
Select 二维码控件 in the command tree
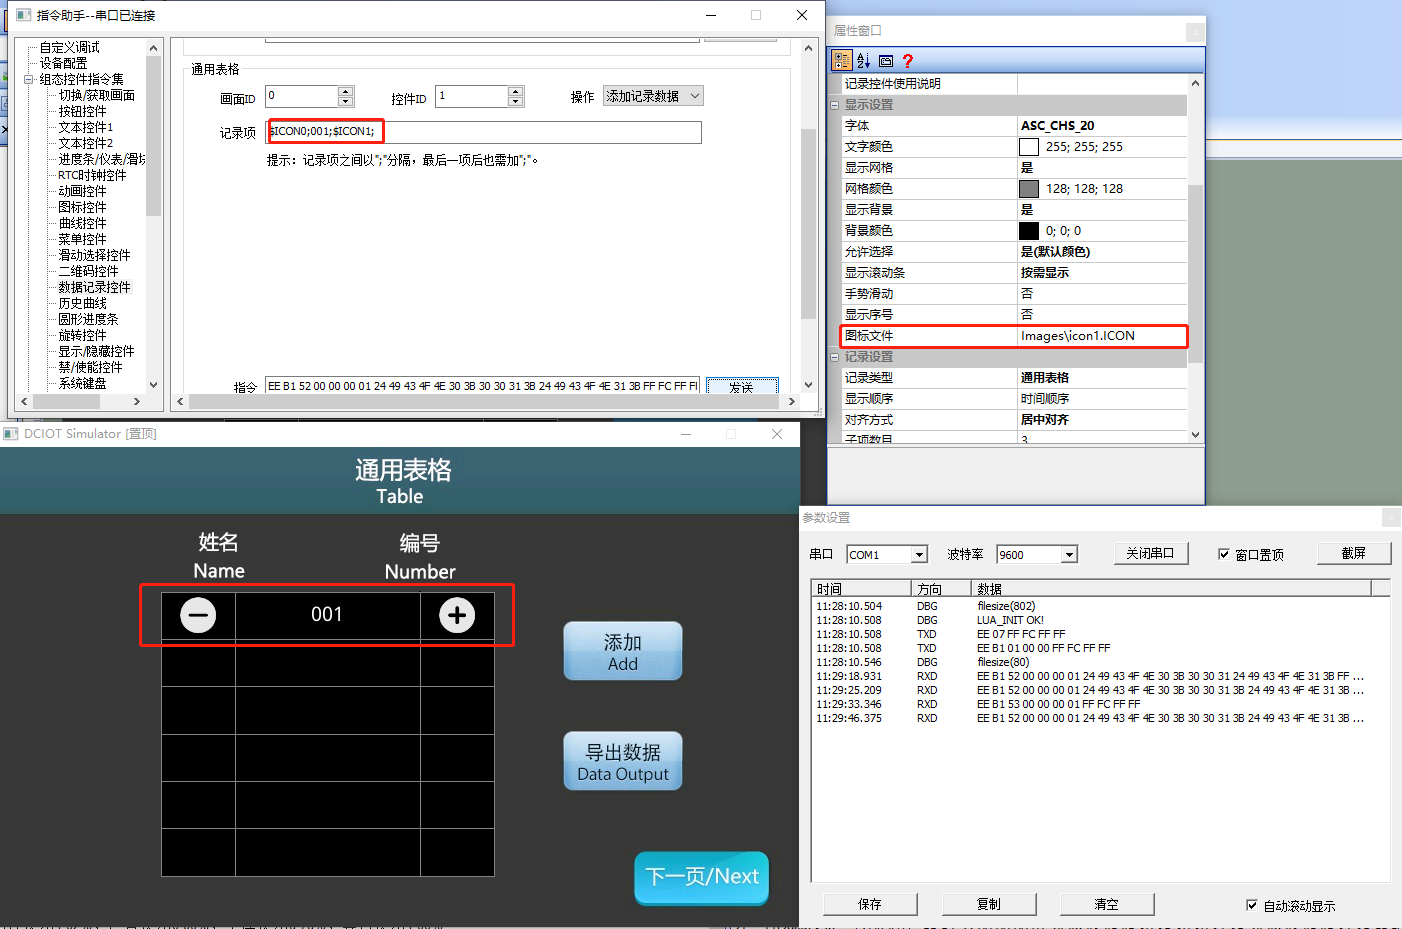88,271
